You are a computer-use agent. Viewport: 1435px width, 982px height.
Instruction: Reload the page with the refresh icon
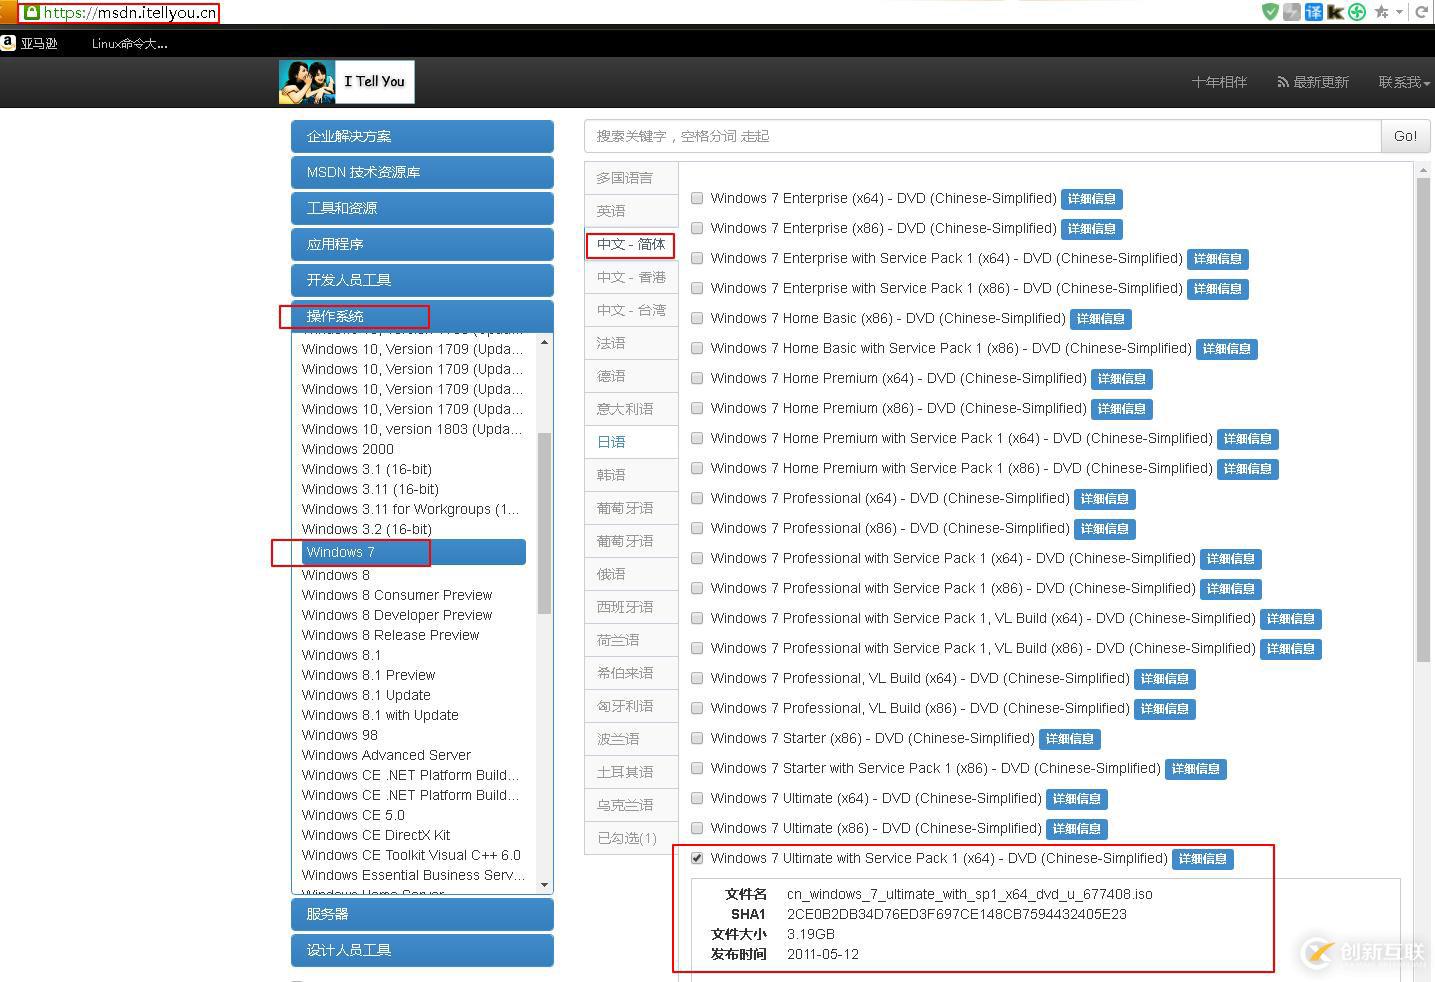pos(1421,12)
